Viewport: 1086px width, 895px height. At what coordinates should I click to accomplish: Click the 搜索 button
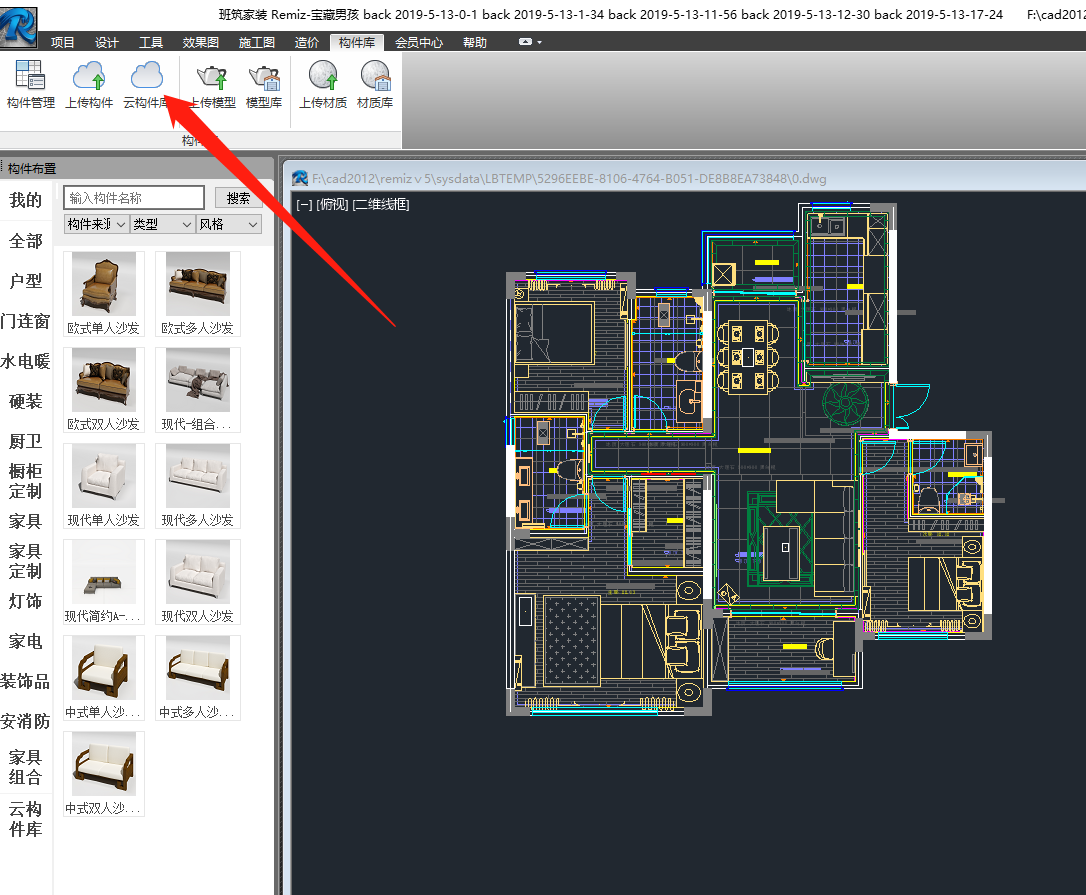pyautogui.click(x=238, y=198)
